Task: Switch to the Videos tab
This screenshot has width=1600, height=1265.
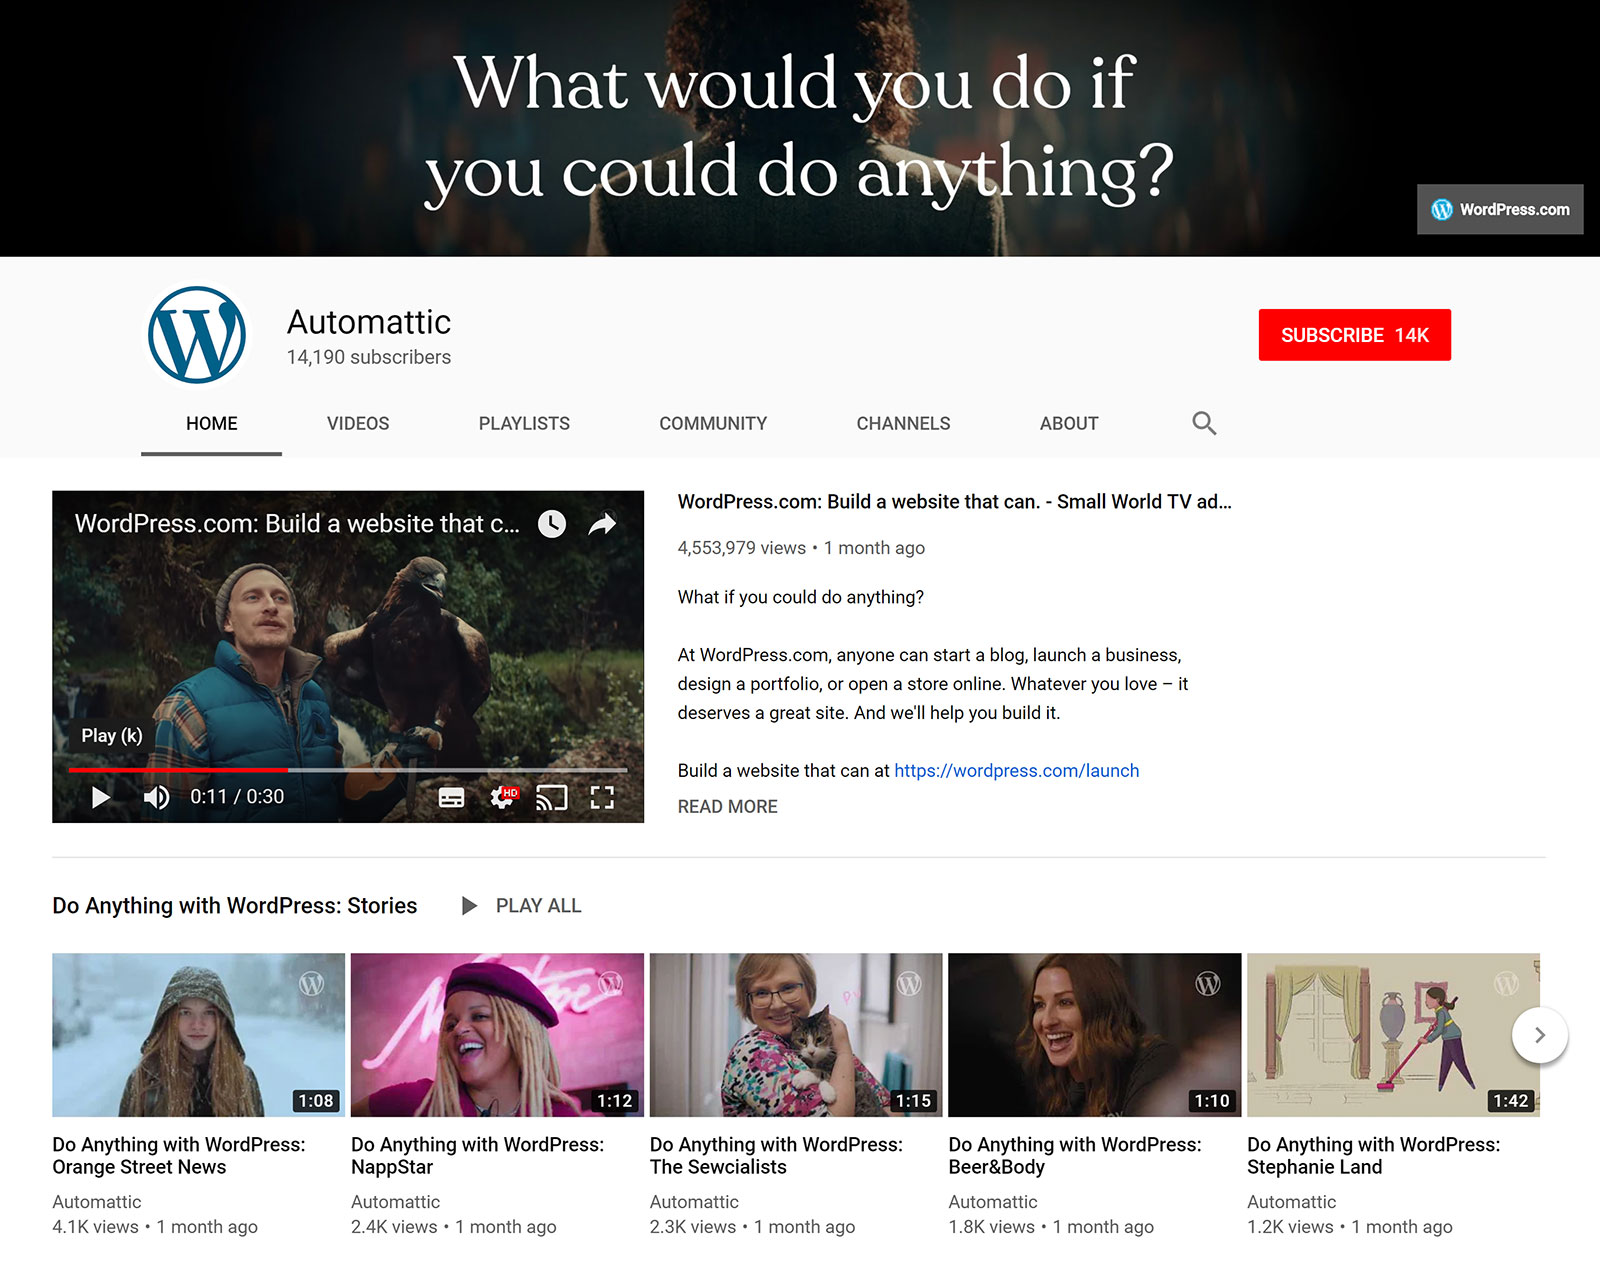Action: click(358, 423)
